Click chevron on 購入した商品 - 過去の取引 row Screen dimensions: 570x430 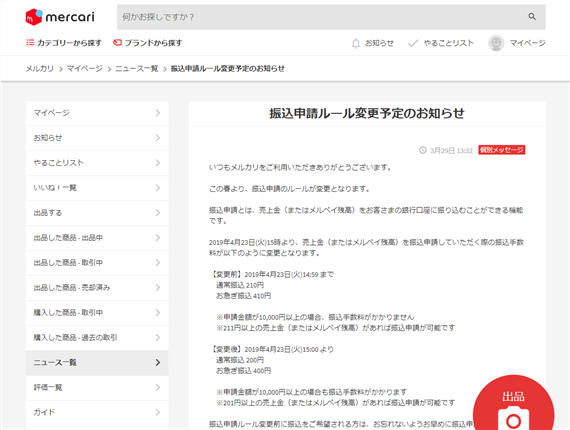click(158, 338)
